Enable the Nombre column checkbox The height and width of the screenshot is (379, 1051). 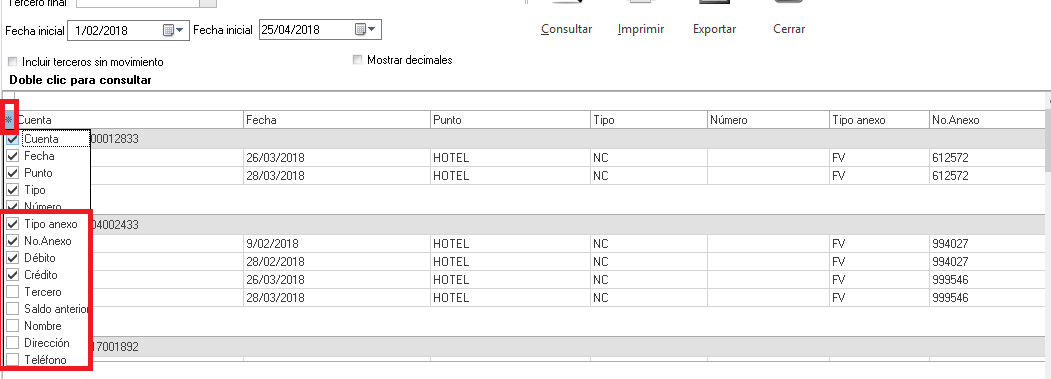coord(12,326)
